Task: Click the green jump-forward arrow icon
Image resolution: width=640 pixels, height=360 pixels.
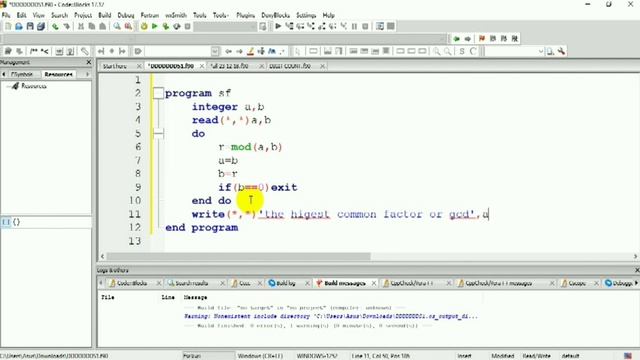Action: [x=456, y=39]
